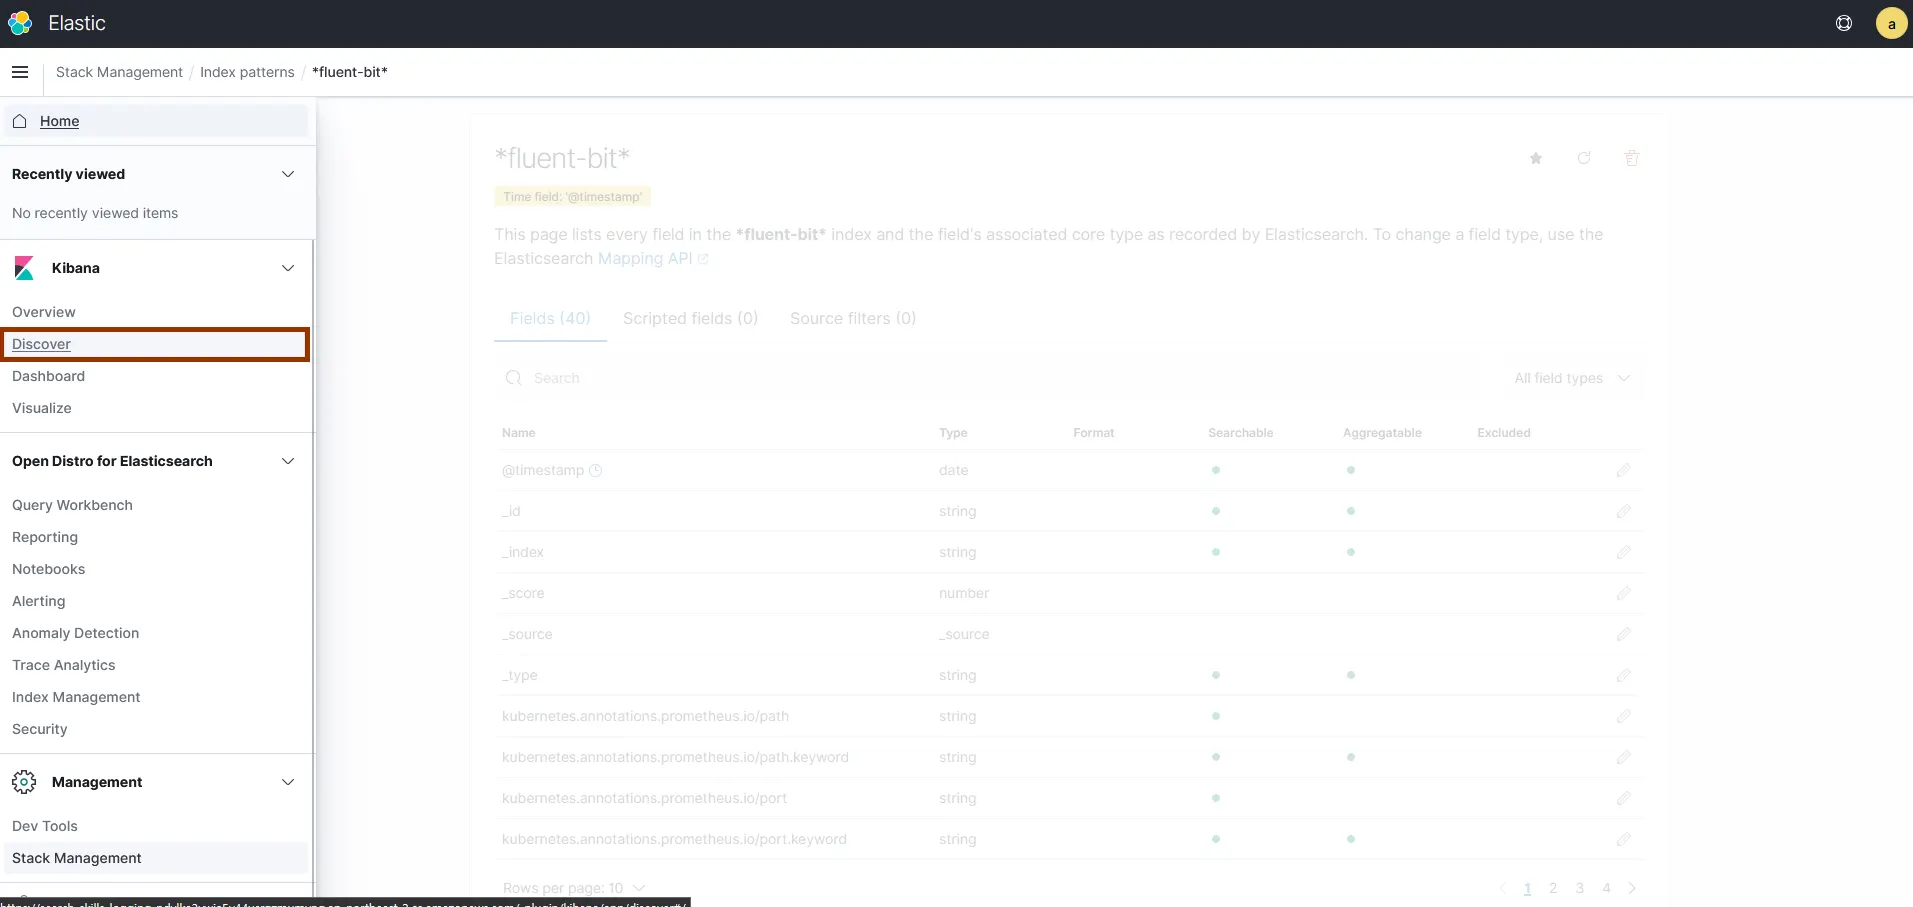The image size is (1913, 907).
Task: Set index pattern as default with star
Action: [x=1536, y=158]
